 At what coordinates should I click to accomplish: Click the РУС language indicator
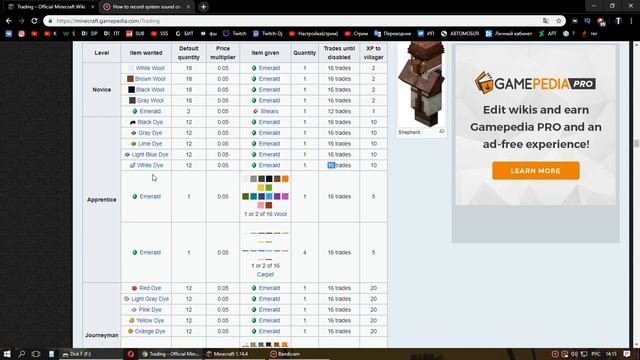click(596, 354)
